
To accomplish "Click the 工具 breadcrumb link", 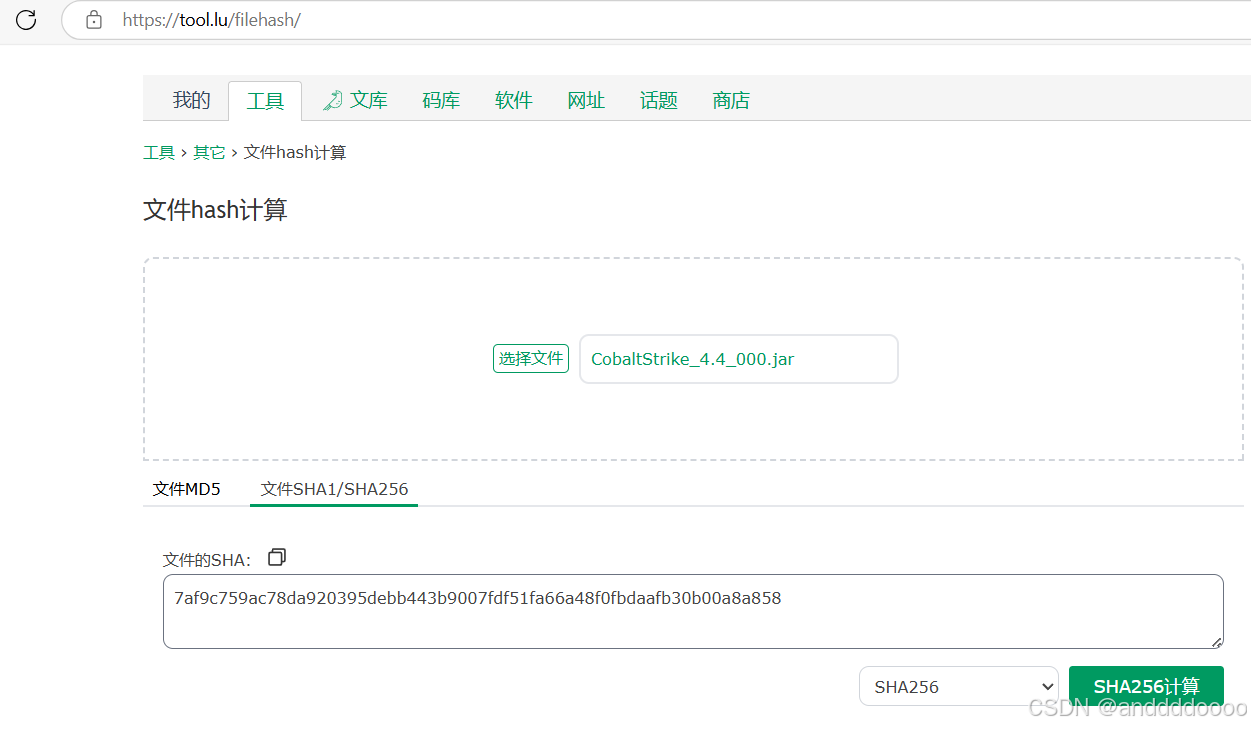I will (159, 153).
